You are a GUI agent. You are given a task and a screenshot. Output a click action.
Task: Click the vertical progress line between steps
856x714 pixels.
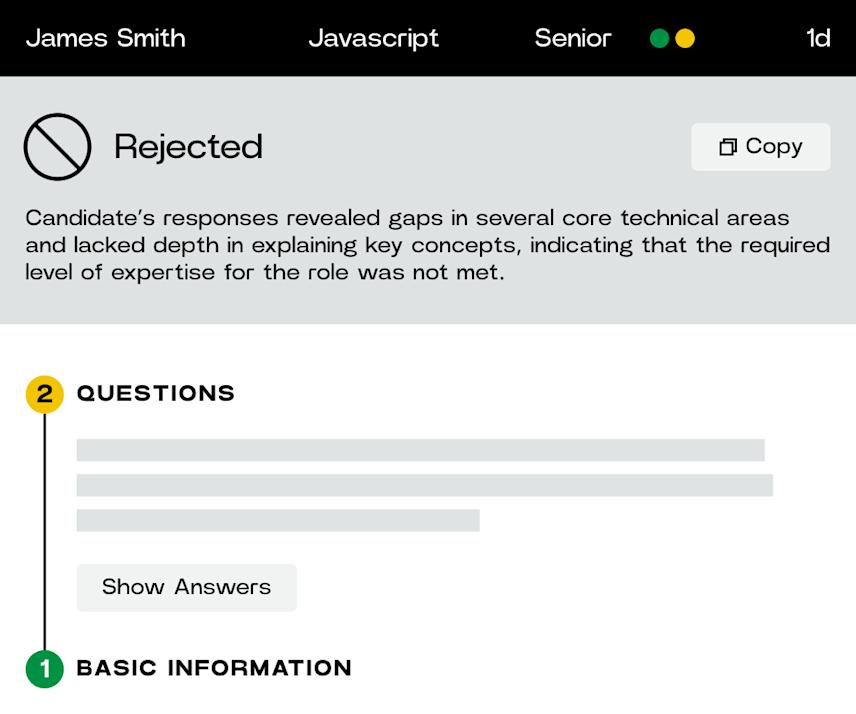tap(42, 530)
